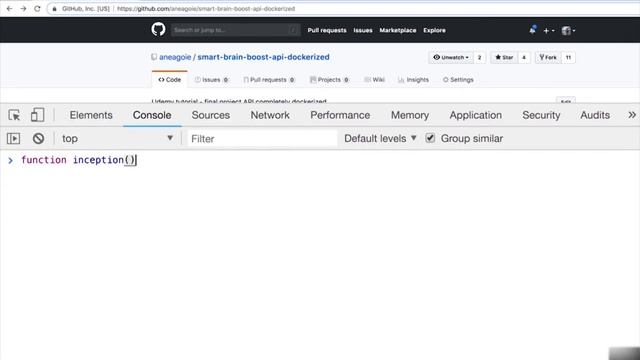Go back with the browser back arrow
The width and height of the screenshot is (640, 360).
click(x=9, y=9)
